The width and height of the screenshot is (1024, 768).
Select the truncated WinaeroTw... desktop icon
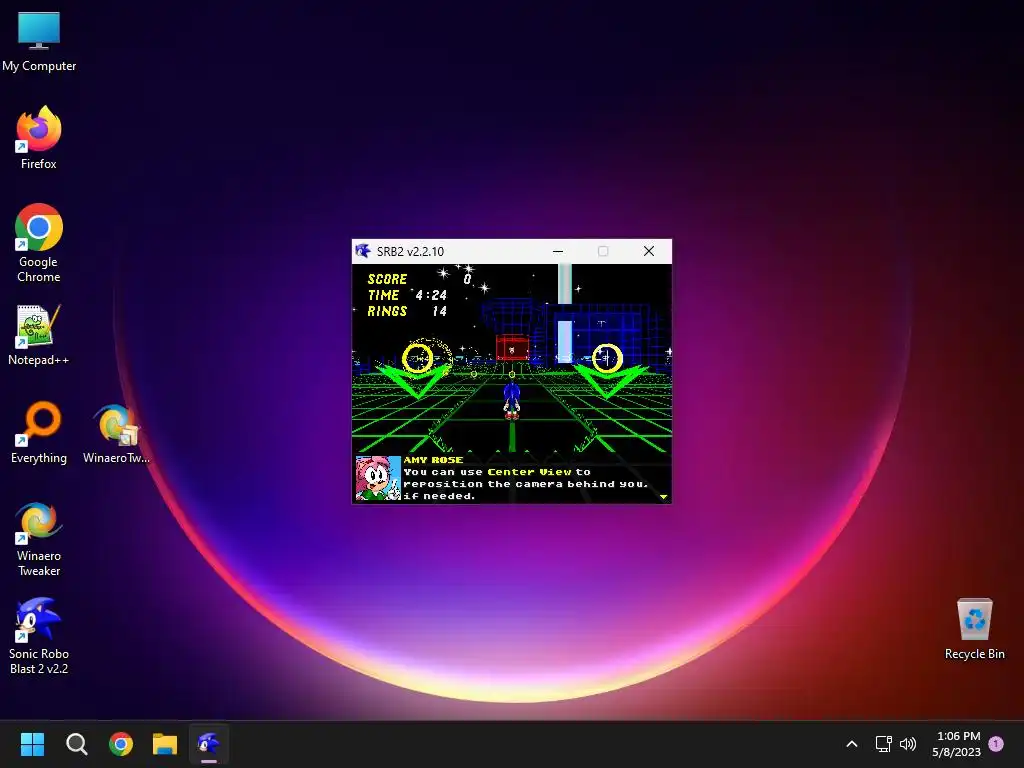click(116, 433)
